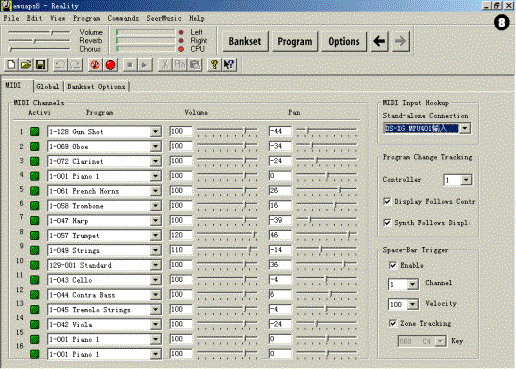Click the Cut scissors icon

[x=165, y=65]
